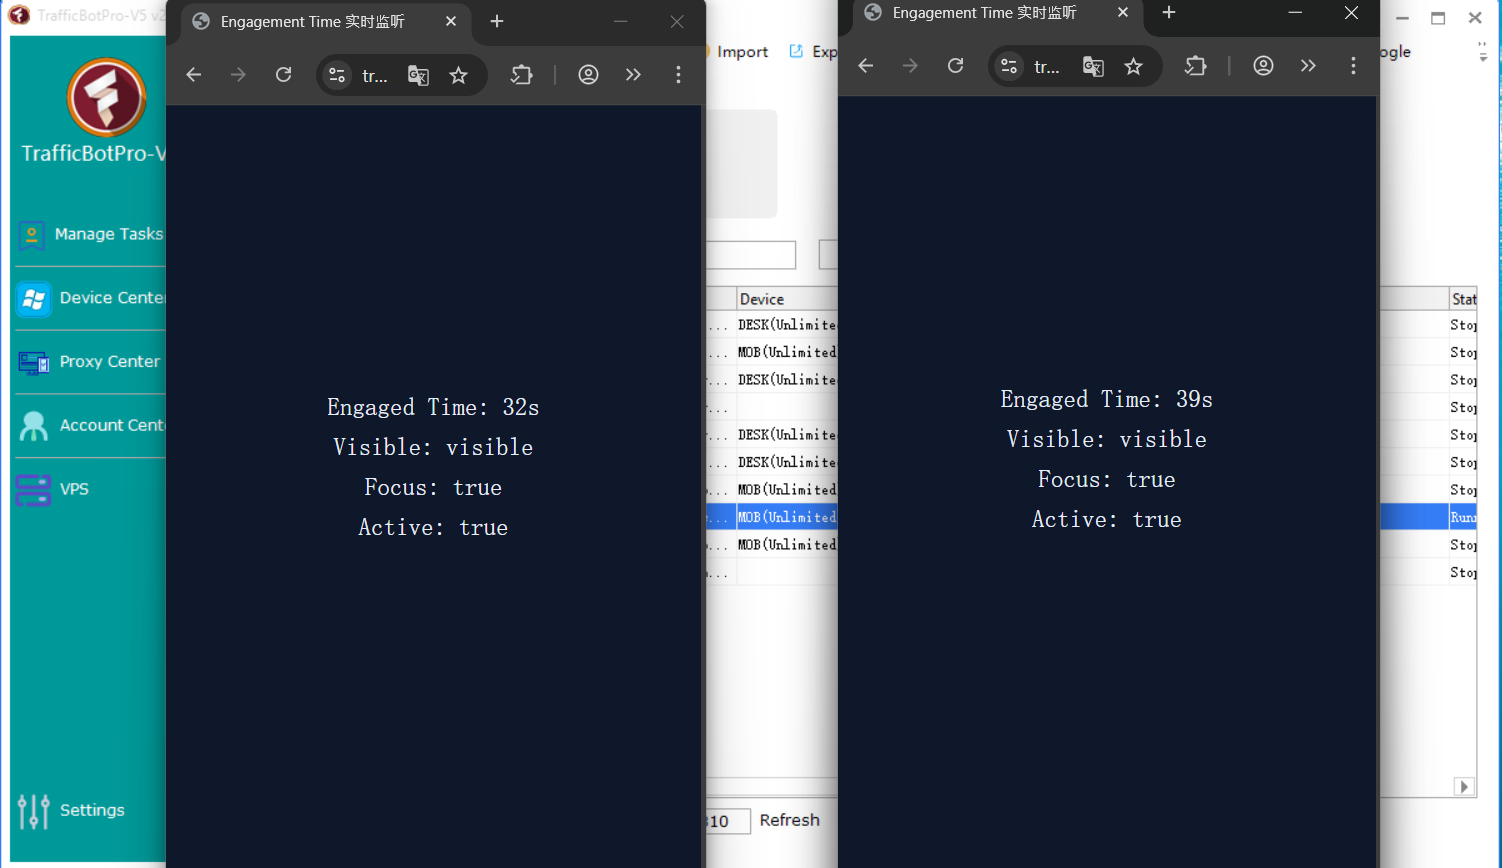
Task: Reload the left browser window page
Action: 284,75
